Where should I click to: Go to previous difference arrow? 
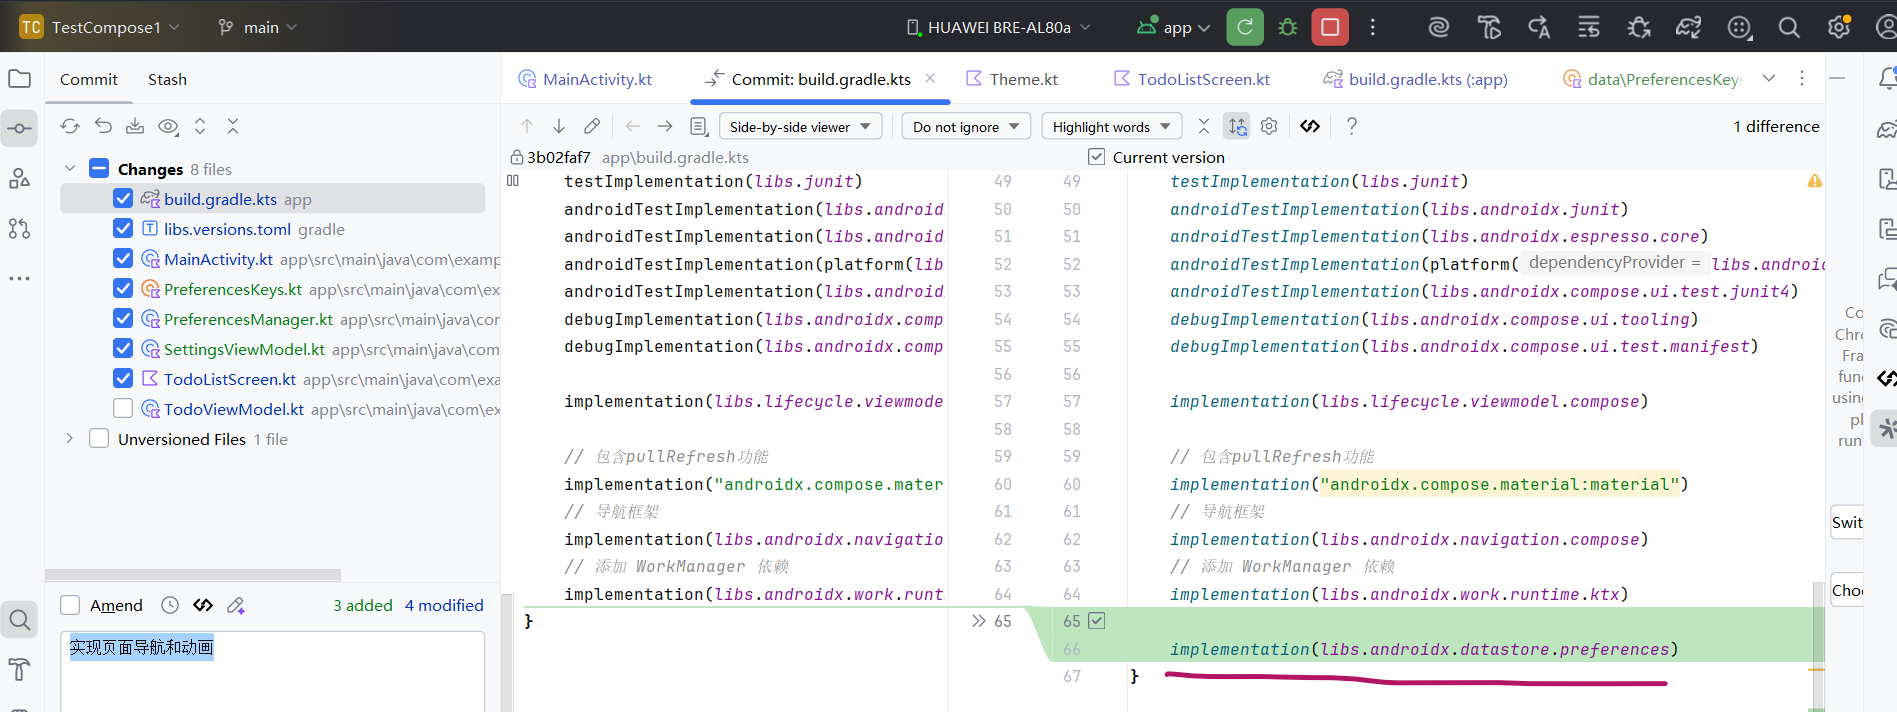point(527,126)
